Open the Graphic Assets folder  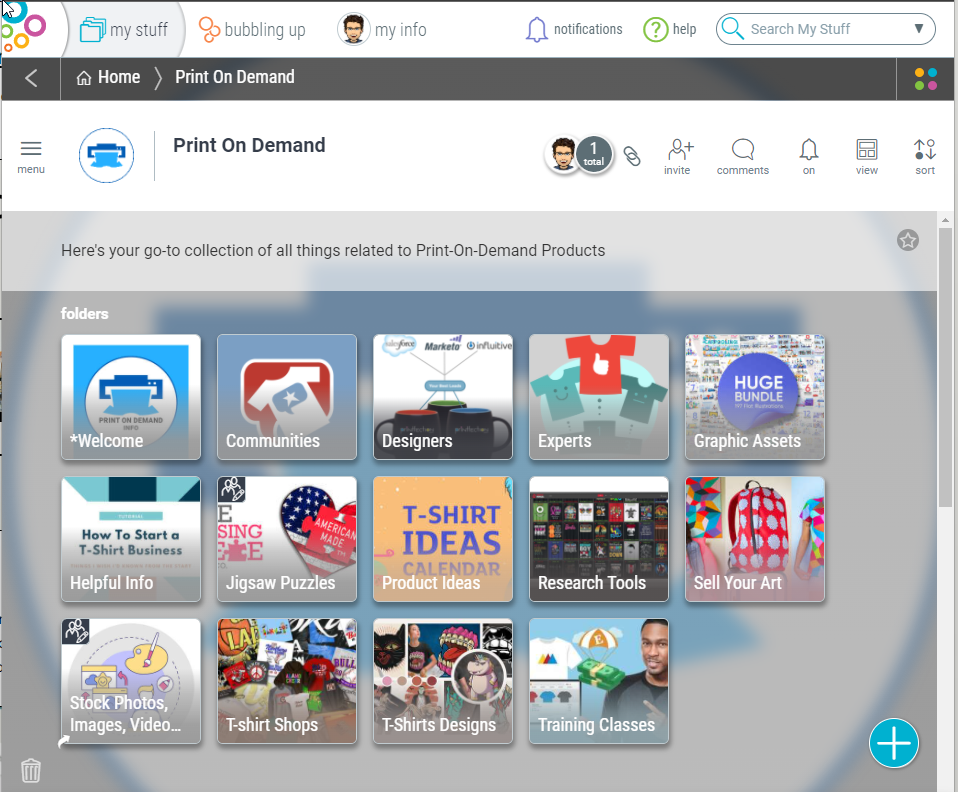point(755,397)
